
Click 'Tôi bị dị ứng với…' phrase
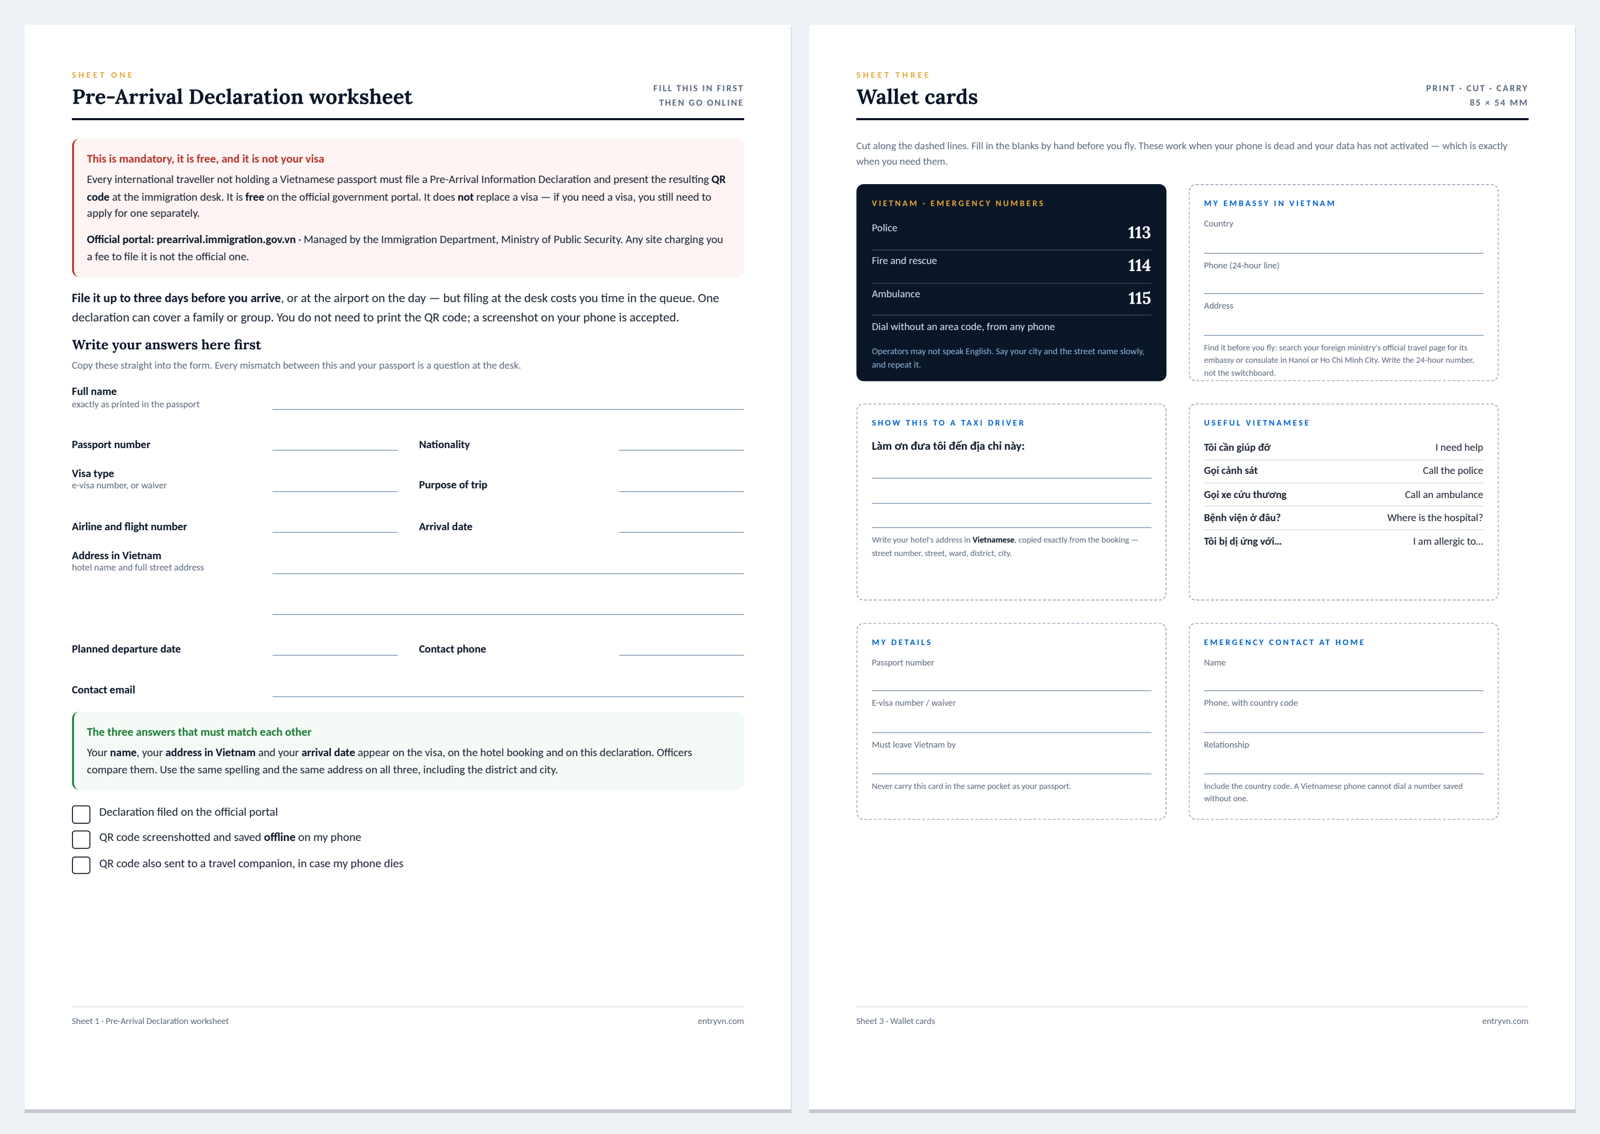click(x=1243, y=542)
